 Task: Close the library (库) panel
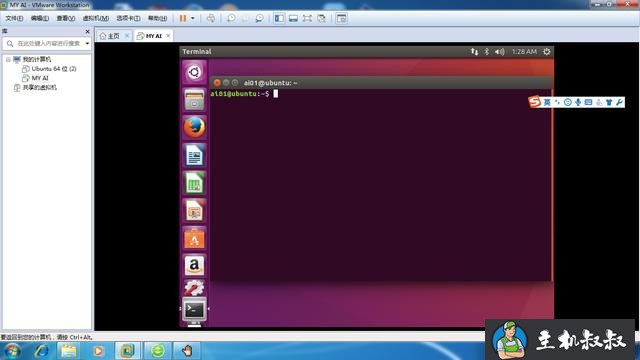pos(87,31)
